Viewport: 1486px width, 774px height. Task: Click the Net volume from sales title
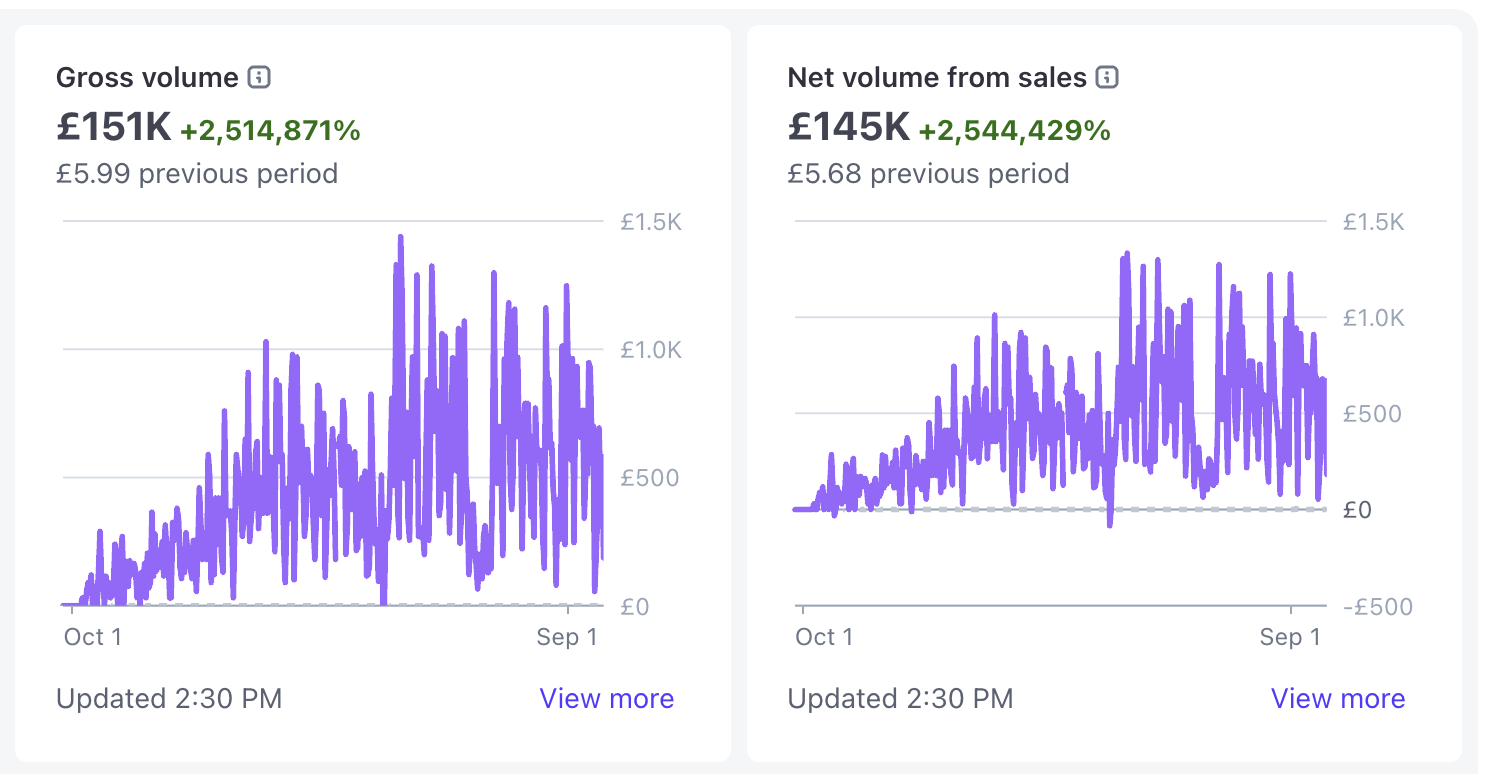tap(936, 77)
